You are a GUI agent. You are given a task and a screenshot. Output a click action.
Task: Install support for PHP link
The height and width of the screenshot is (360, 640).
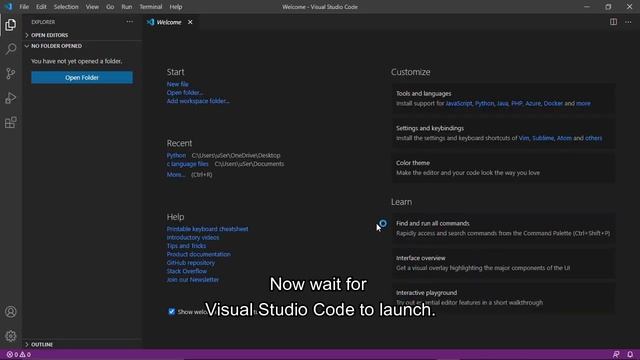[517, 103]
